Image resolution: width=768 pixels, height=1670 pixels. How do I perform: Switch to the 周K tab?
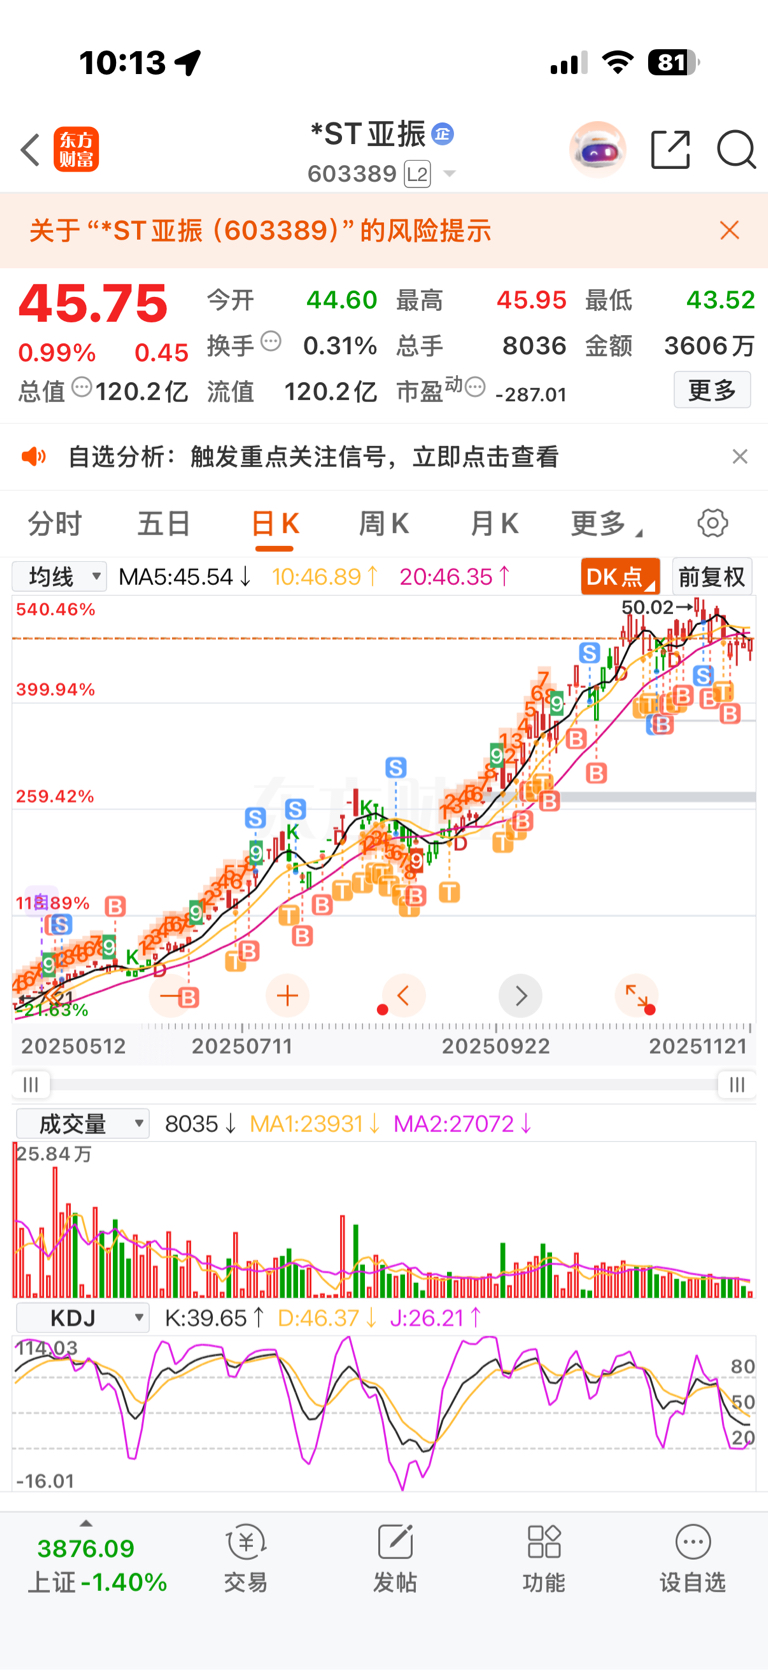point(384,523)
